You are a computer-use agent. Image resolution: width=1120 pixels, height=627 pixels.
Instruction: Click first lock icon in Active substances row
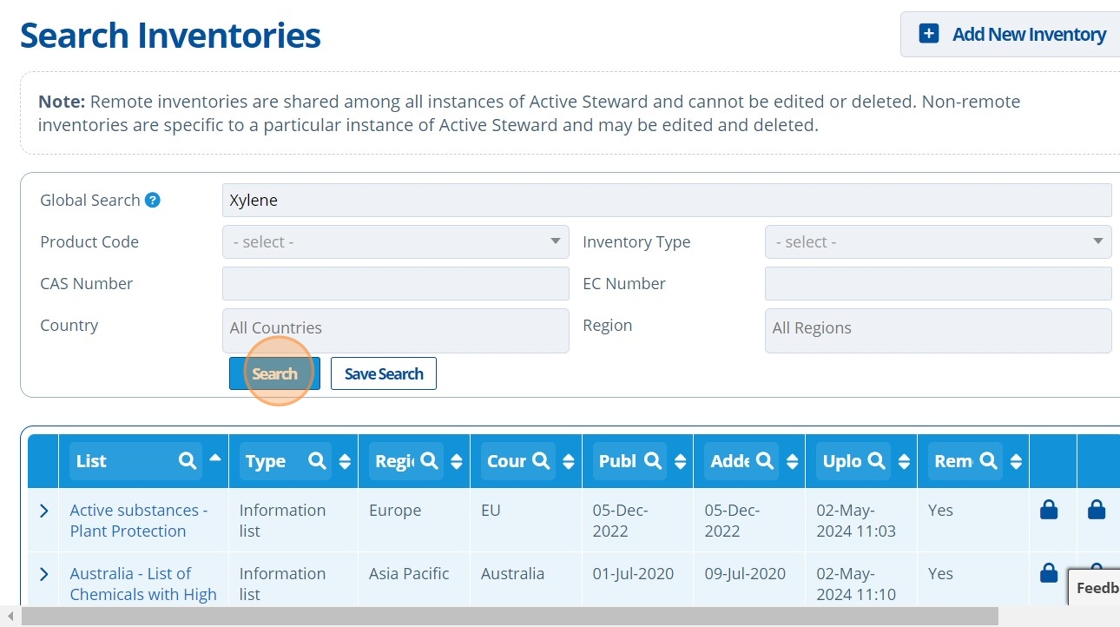point(1048,511)
